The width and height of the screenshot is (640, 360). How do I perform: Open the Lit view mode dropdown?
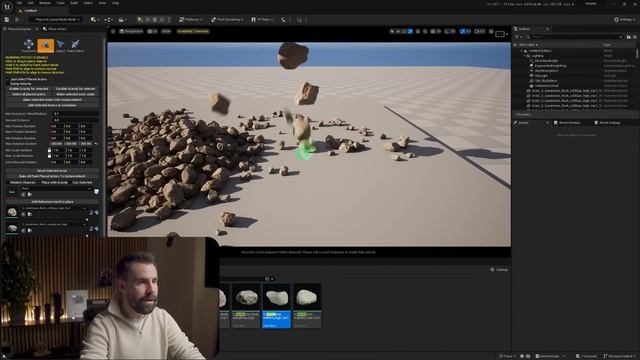152,31
